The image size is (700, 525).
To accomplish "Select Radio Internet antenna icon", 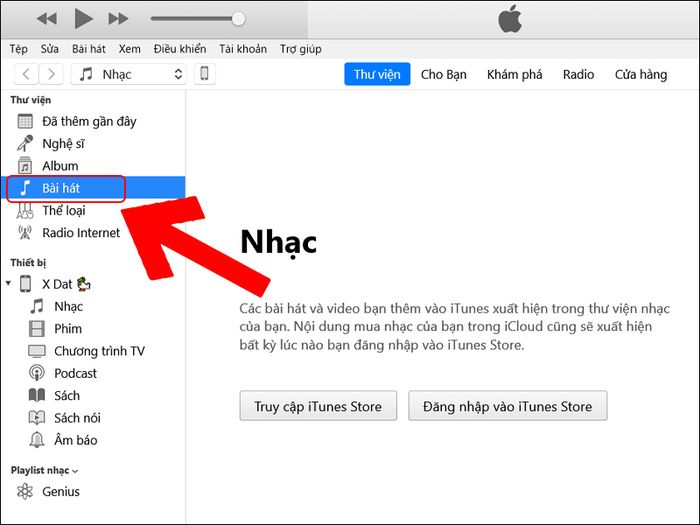I will (x=26, y=233).
